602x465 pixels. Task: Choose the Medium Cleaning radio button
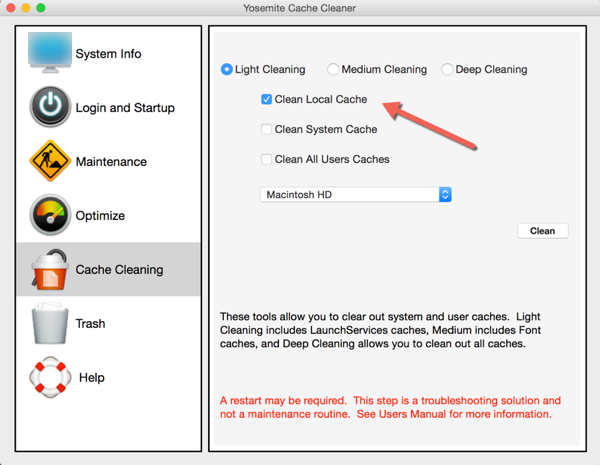[x=333, y=70]
